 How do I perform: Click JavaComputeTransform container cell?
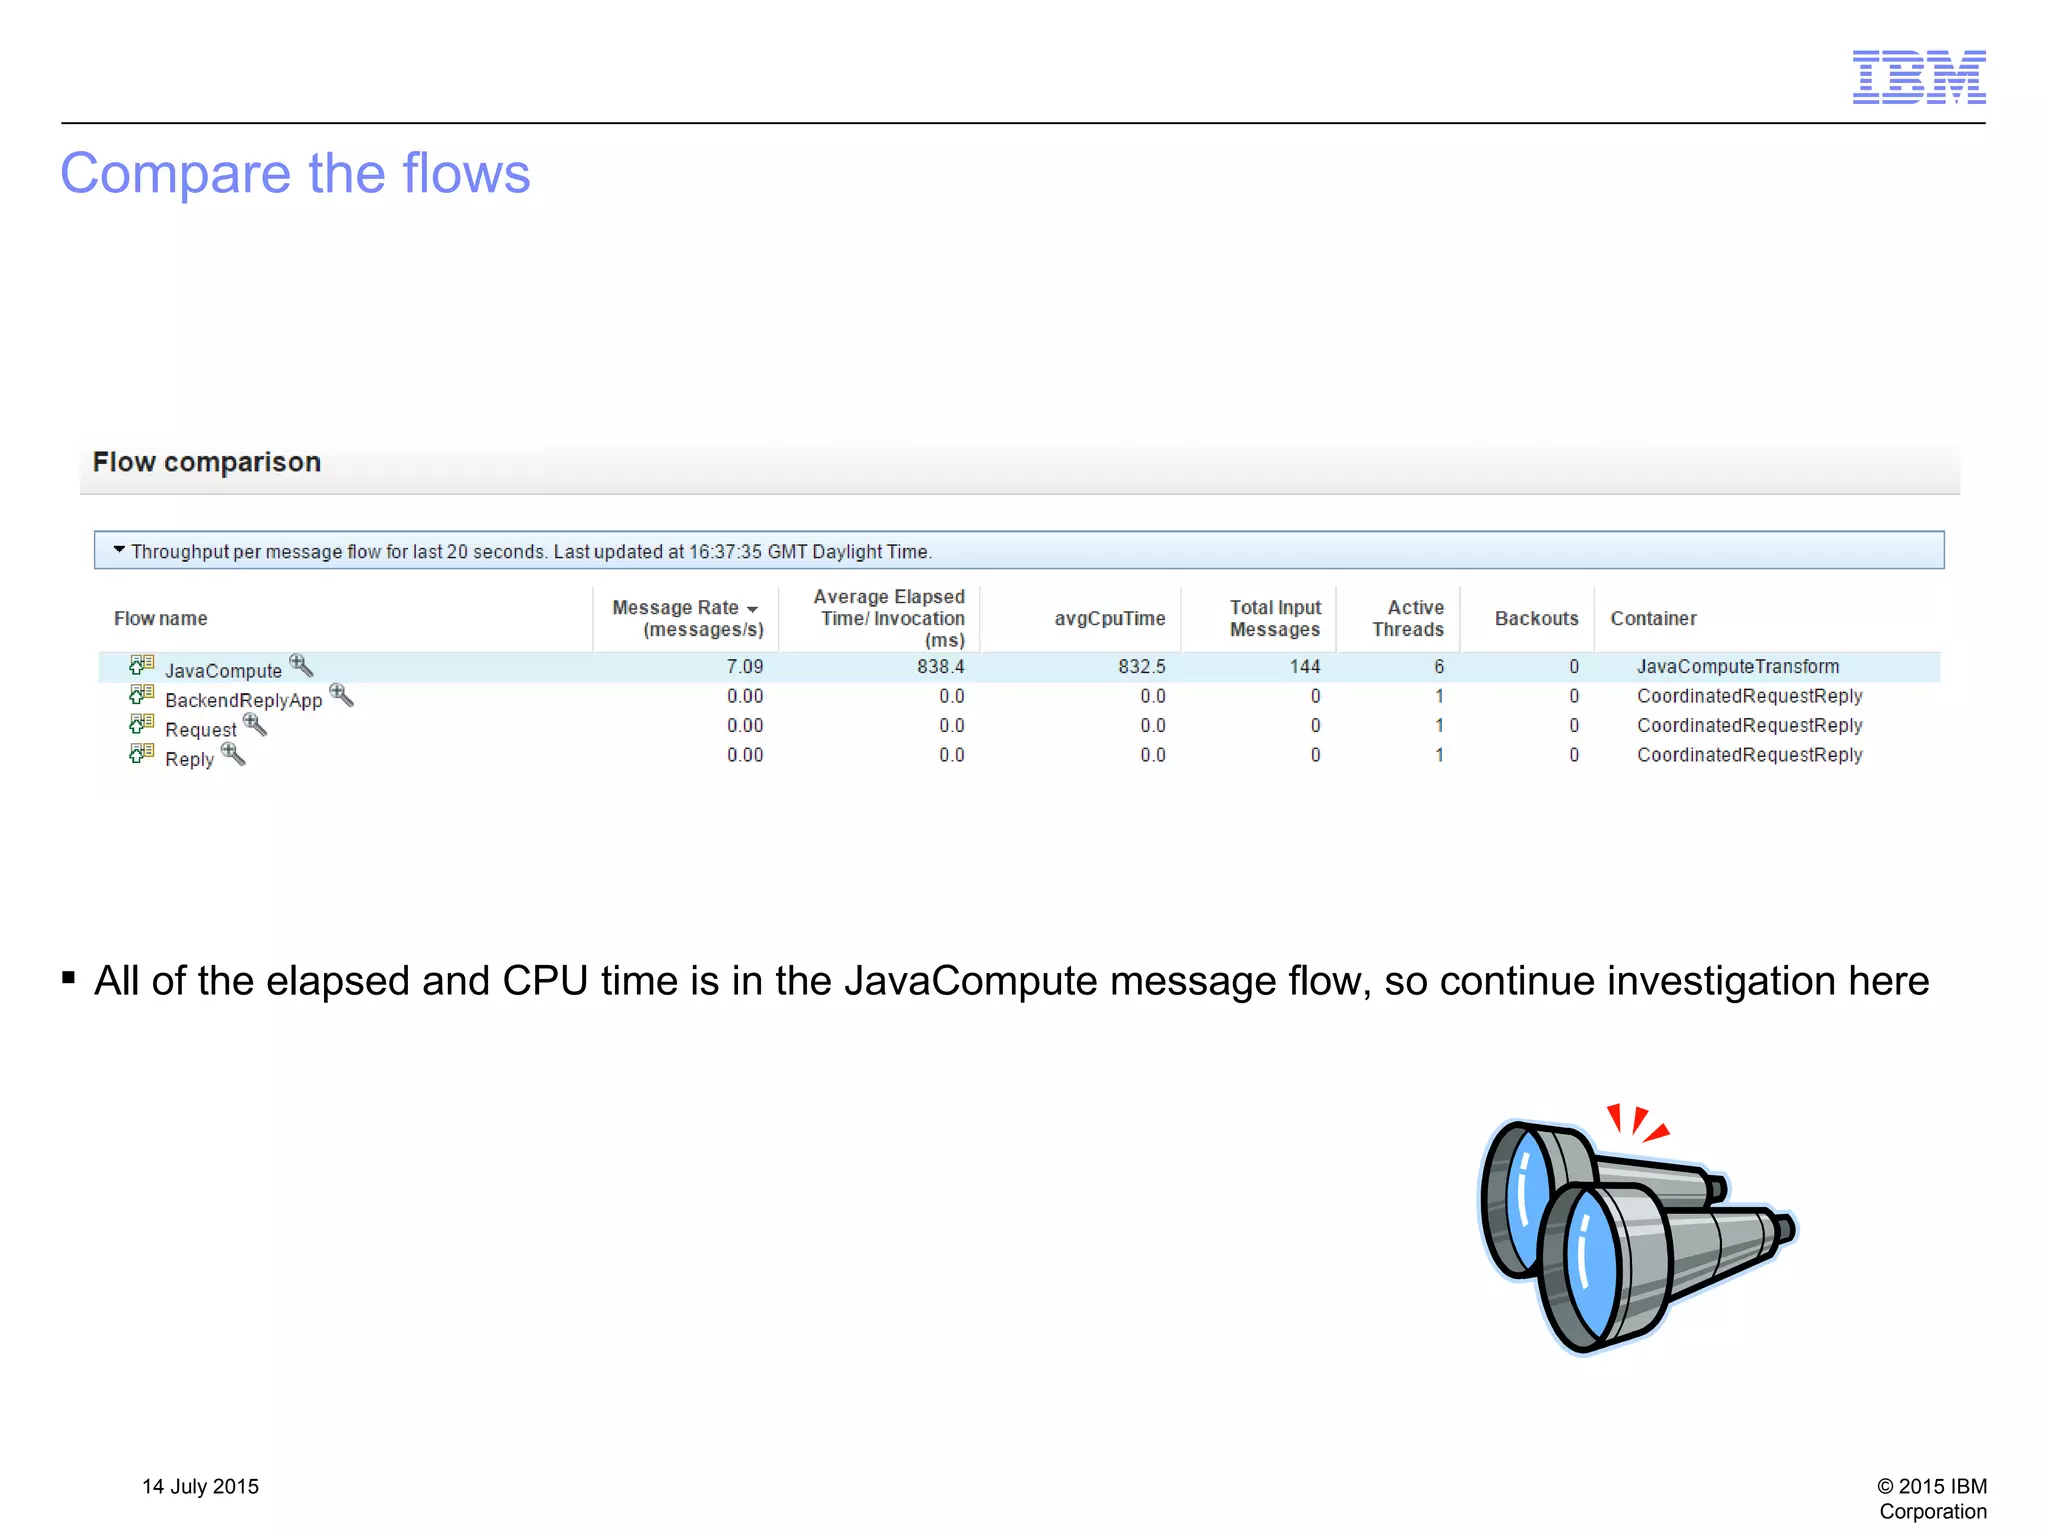click(x=1738, y=667)
